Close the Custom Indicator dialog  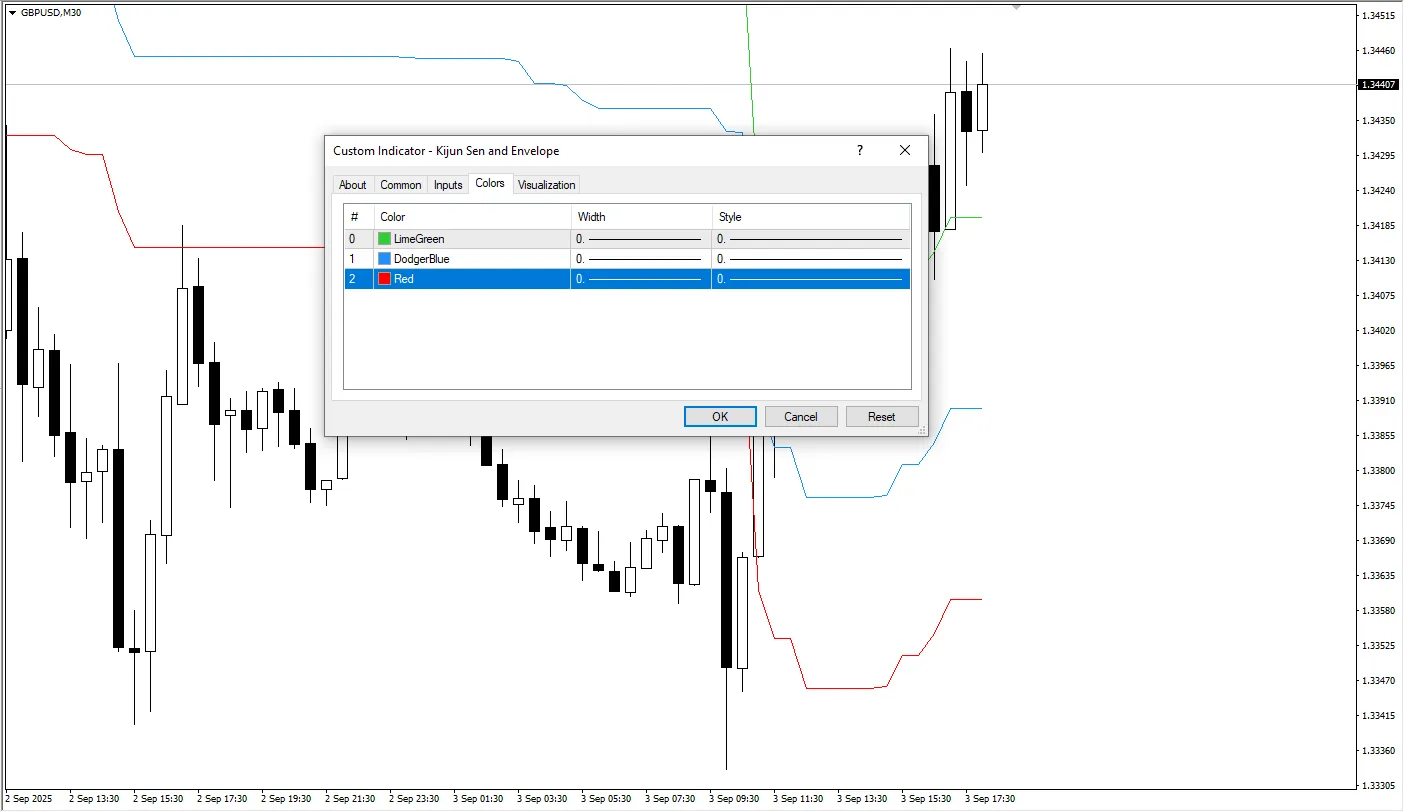[x=905, y=150]
